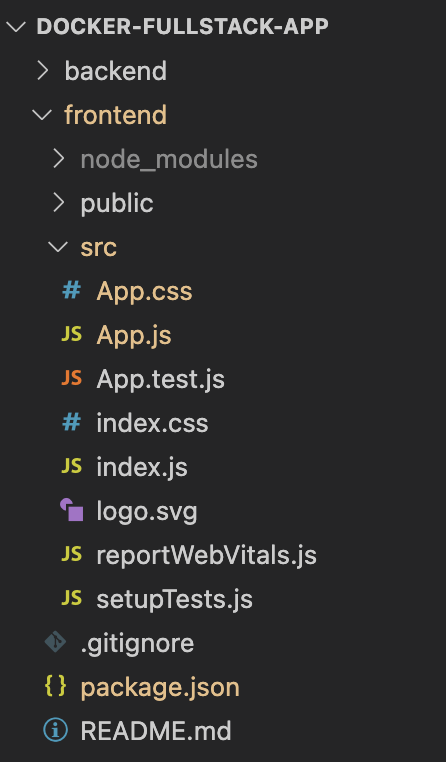Click the CSS hash icon beside index.css
This screenshot has width=446, height=762.
tap(71, 422)
